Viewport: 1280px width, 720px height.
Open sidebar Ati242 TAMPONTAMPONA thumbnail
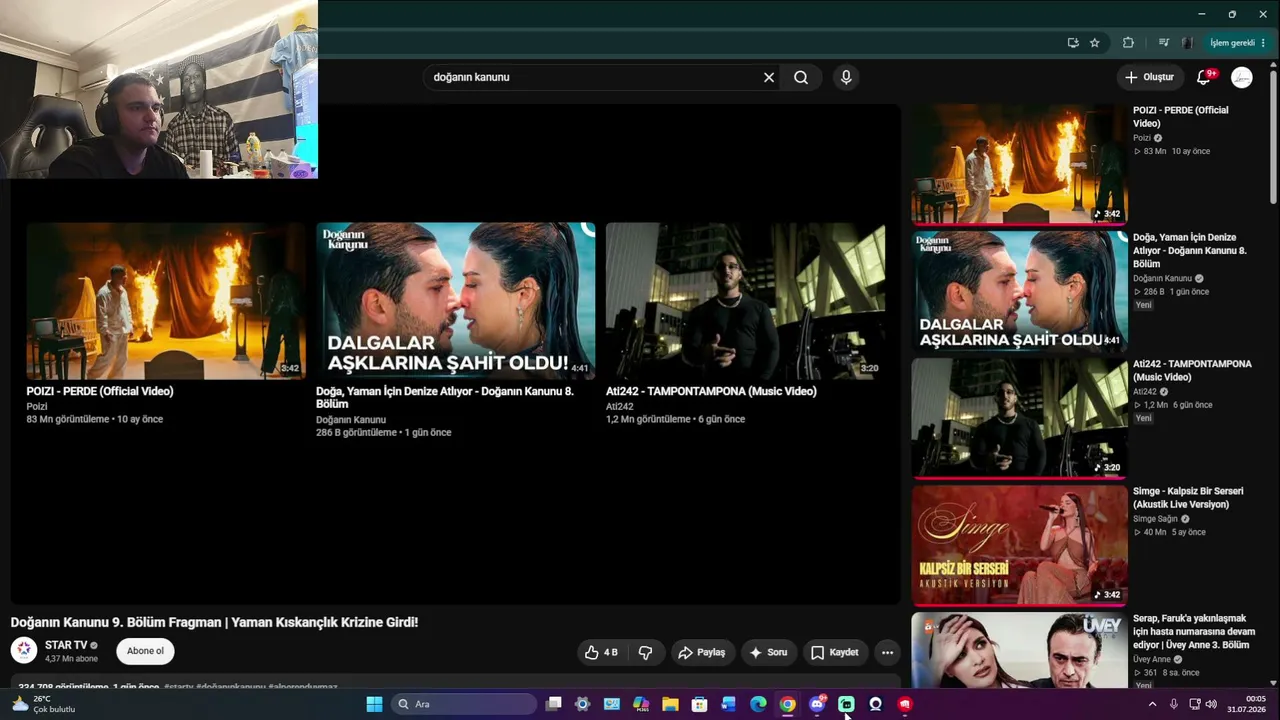point(1019,417)
